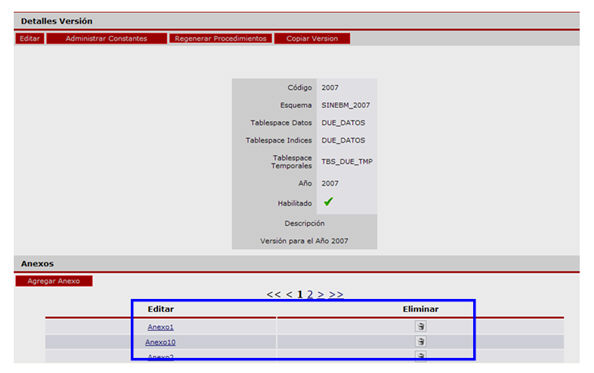Screen dimensions: 594x373
Task: Click Copiar Version button
Action: click(x=312, y=39)
